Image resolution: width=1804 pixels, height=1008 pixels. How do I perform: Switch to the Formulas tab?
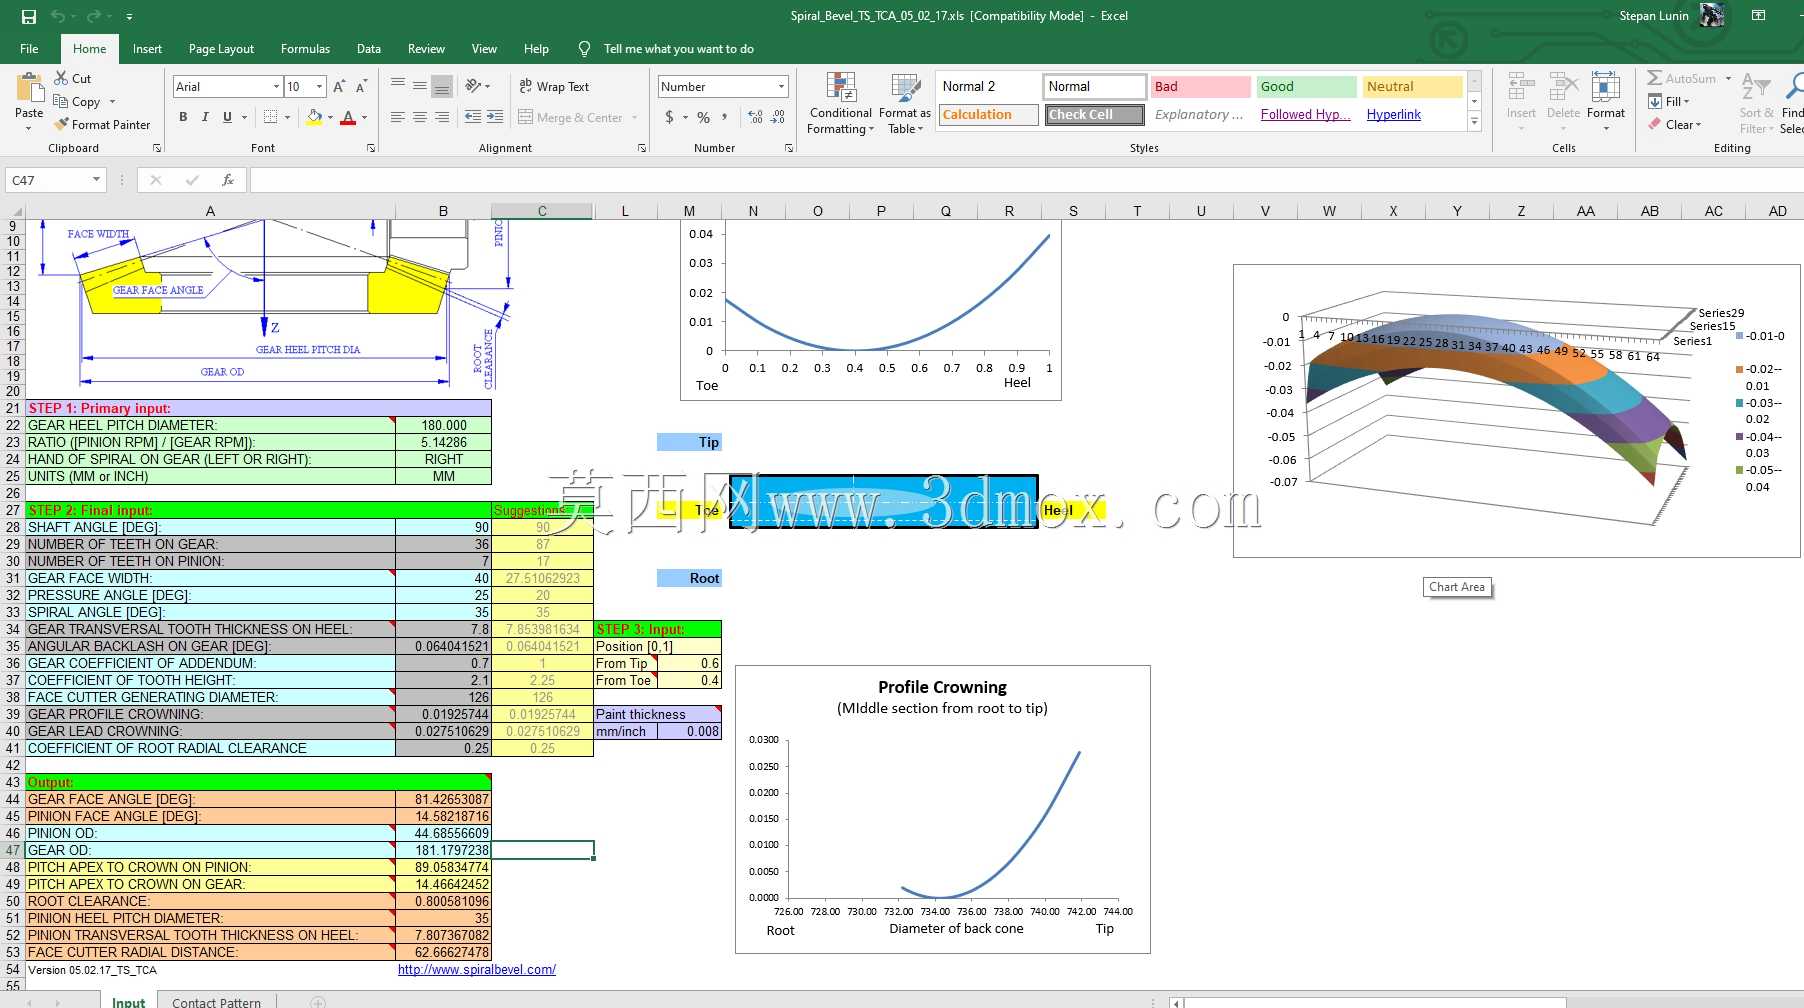305,49
